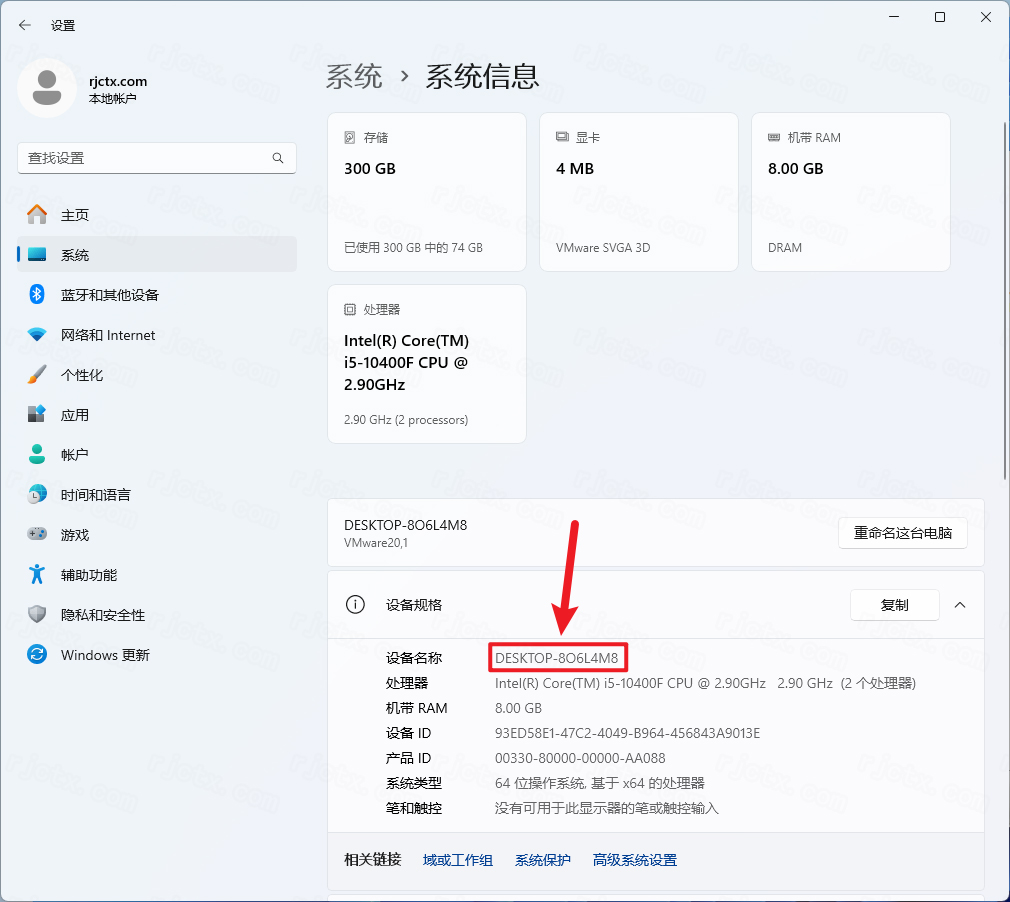Click the 查找设置 search field

click(x=157, y=158)
